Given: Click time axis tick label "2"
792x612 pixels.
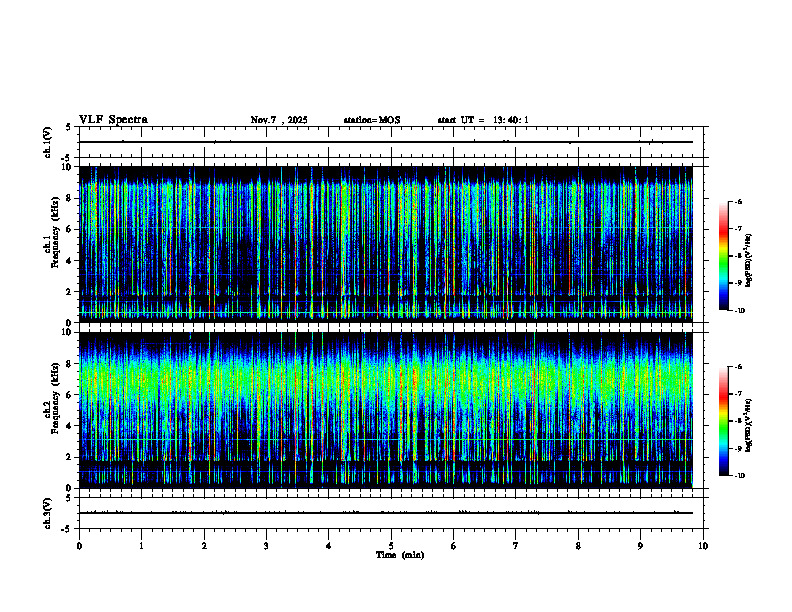Looking at the screenshot, I should pos(204,546).
